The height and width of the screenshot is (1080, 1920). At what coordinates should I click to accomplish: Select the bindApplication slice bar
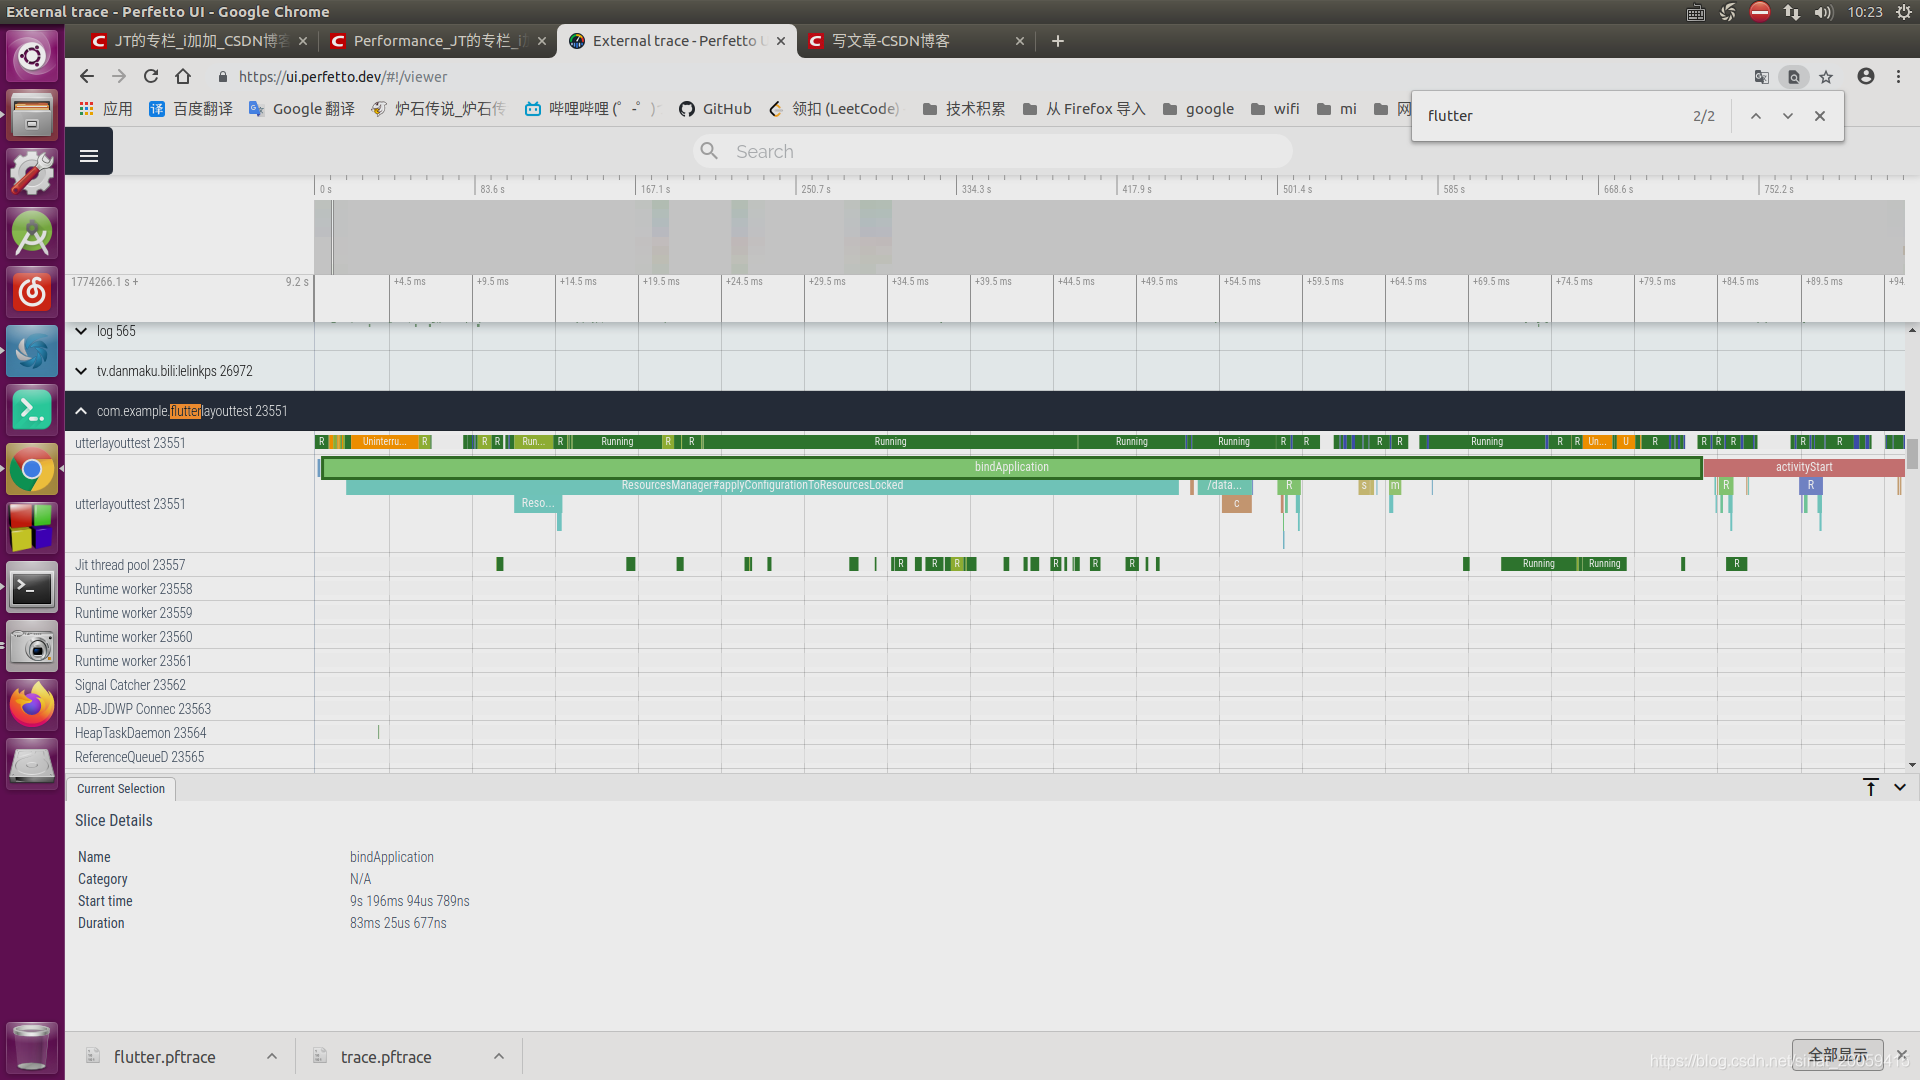click(1010, 467)
